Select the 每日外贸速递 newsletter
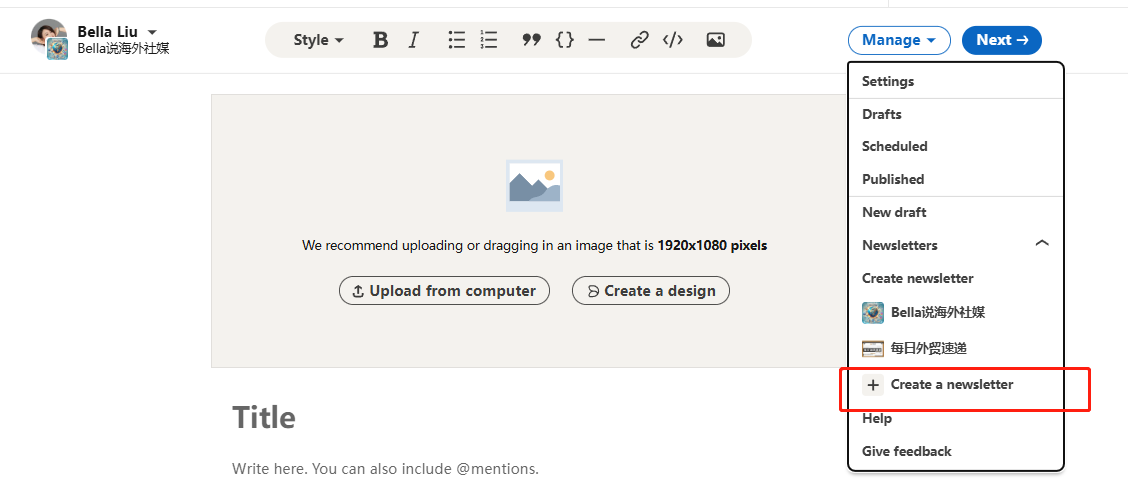 click(928, 348)
